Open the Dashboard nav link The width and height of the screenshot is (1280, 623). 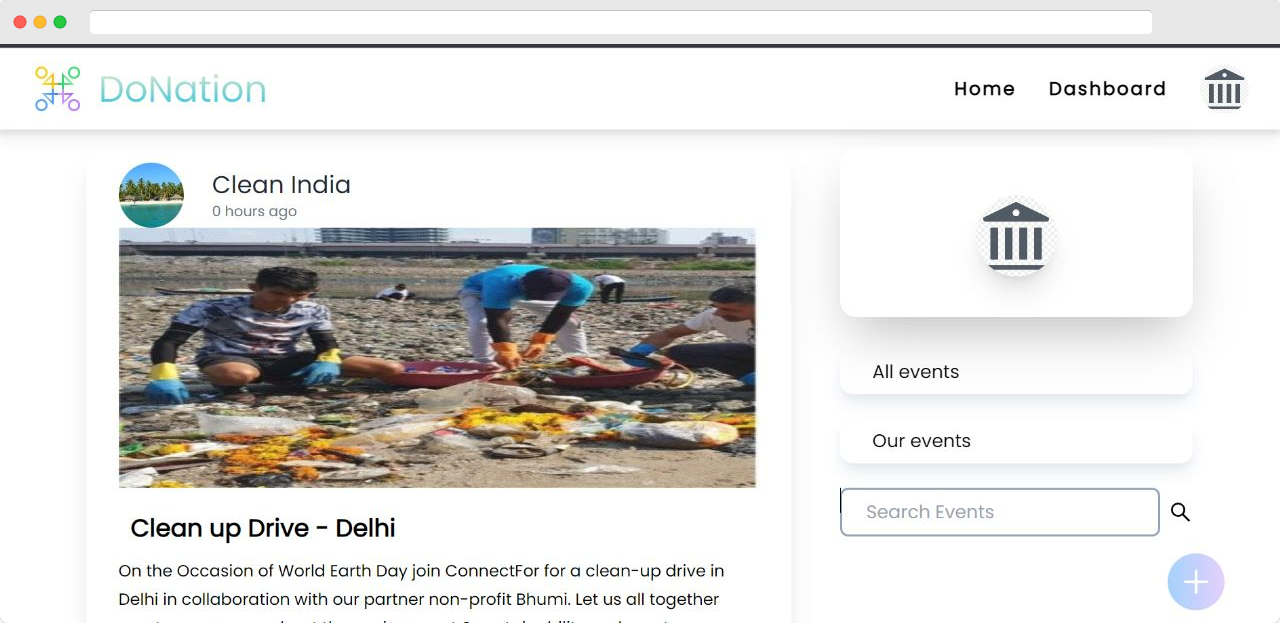pyautogui.click(x=1107, y=89)
